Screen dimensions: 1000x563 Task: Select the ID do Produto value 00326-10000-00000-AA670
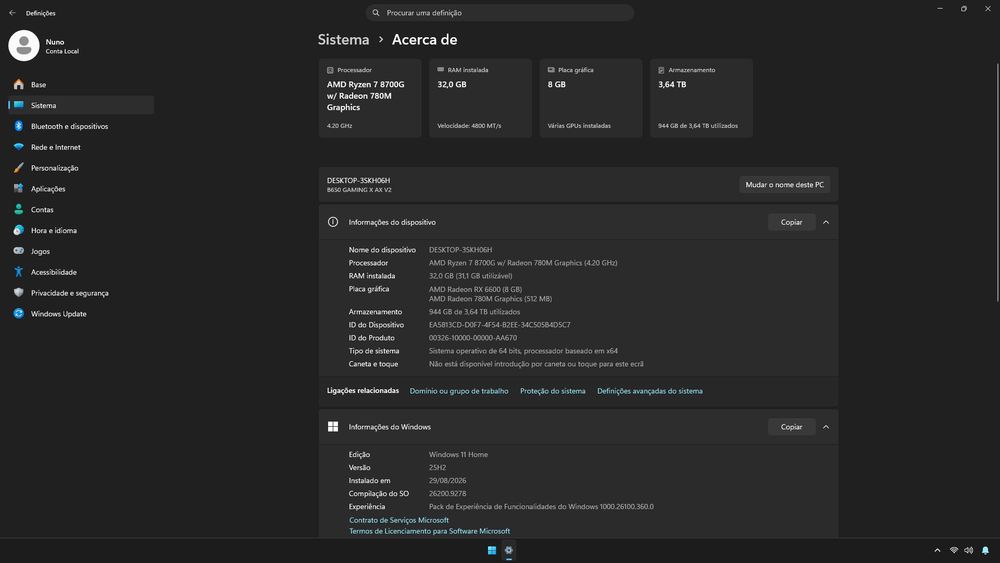point(473,338)
